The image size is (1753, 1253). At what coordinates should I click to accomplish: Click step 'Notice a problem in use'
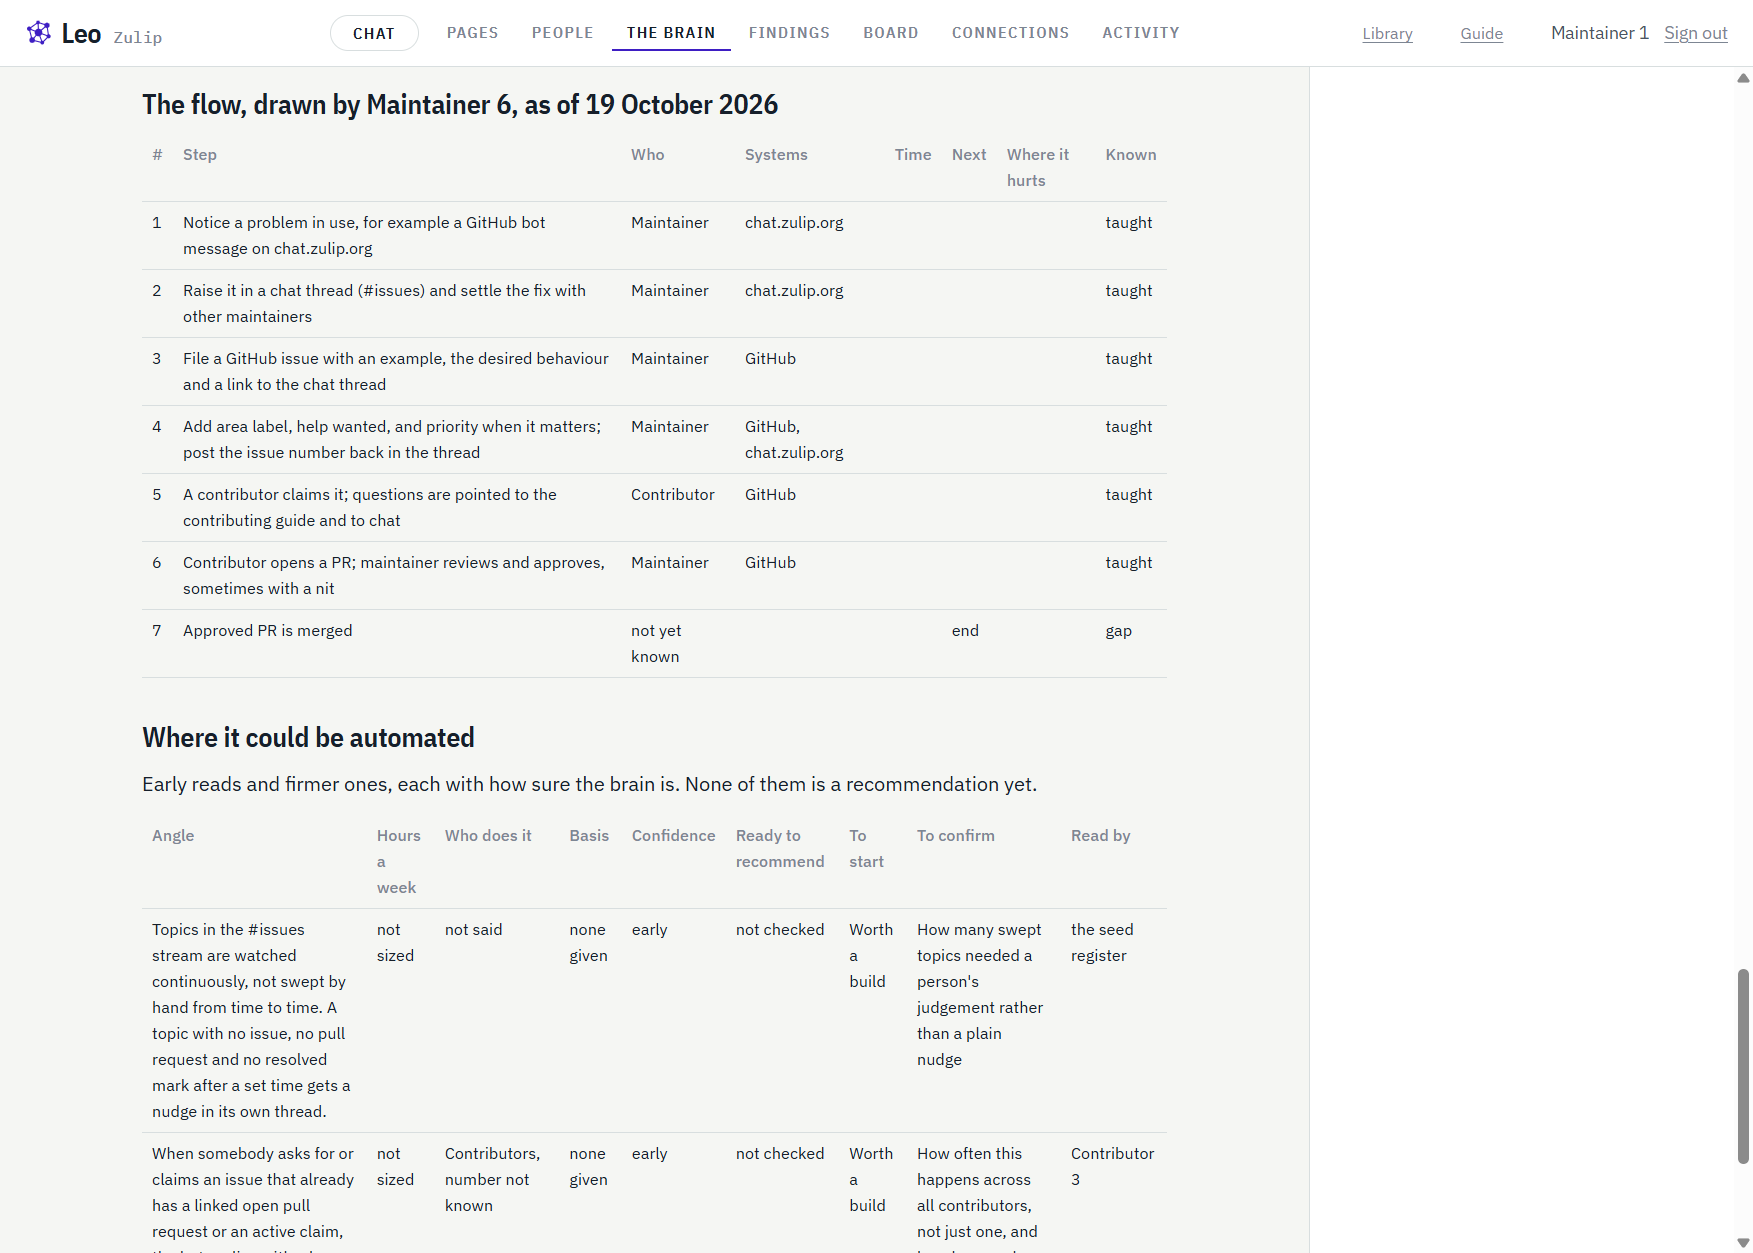(x=364, y=235)
